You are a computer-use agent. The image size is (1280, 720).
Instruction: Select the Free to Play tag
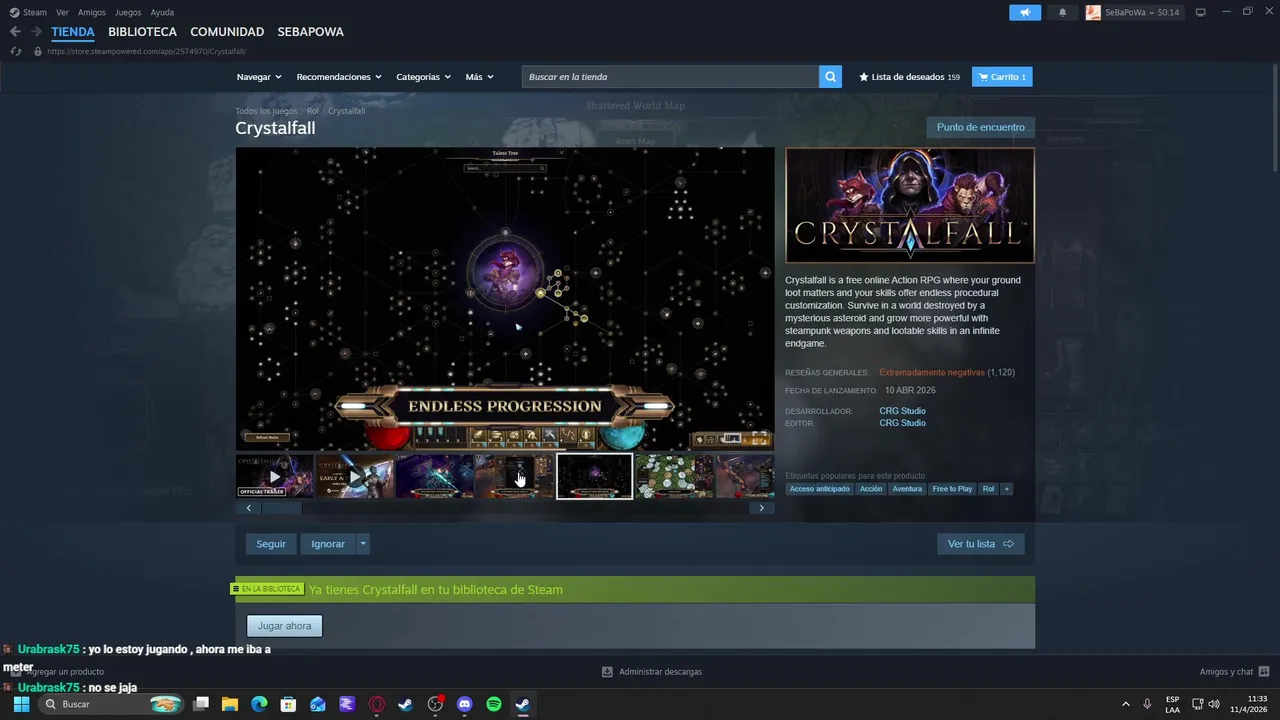[952, 489]
